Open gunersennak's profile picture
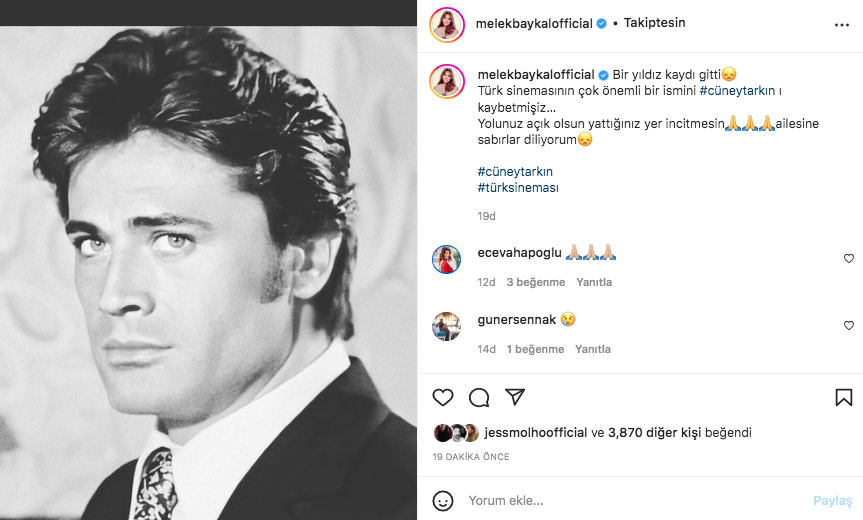The width and height of the screenshot is (863, 520). (446, 326)
